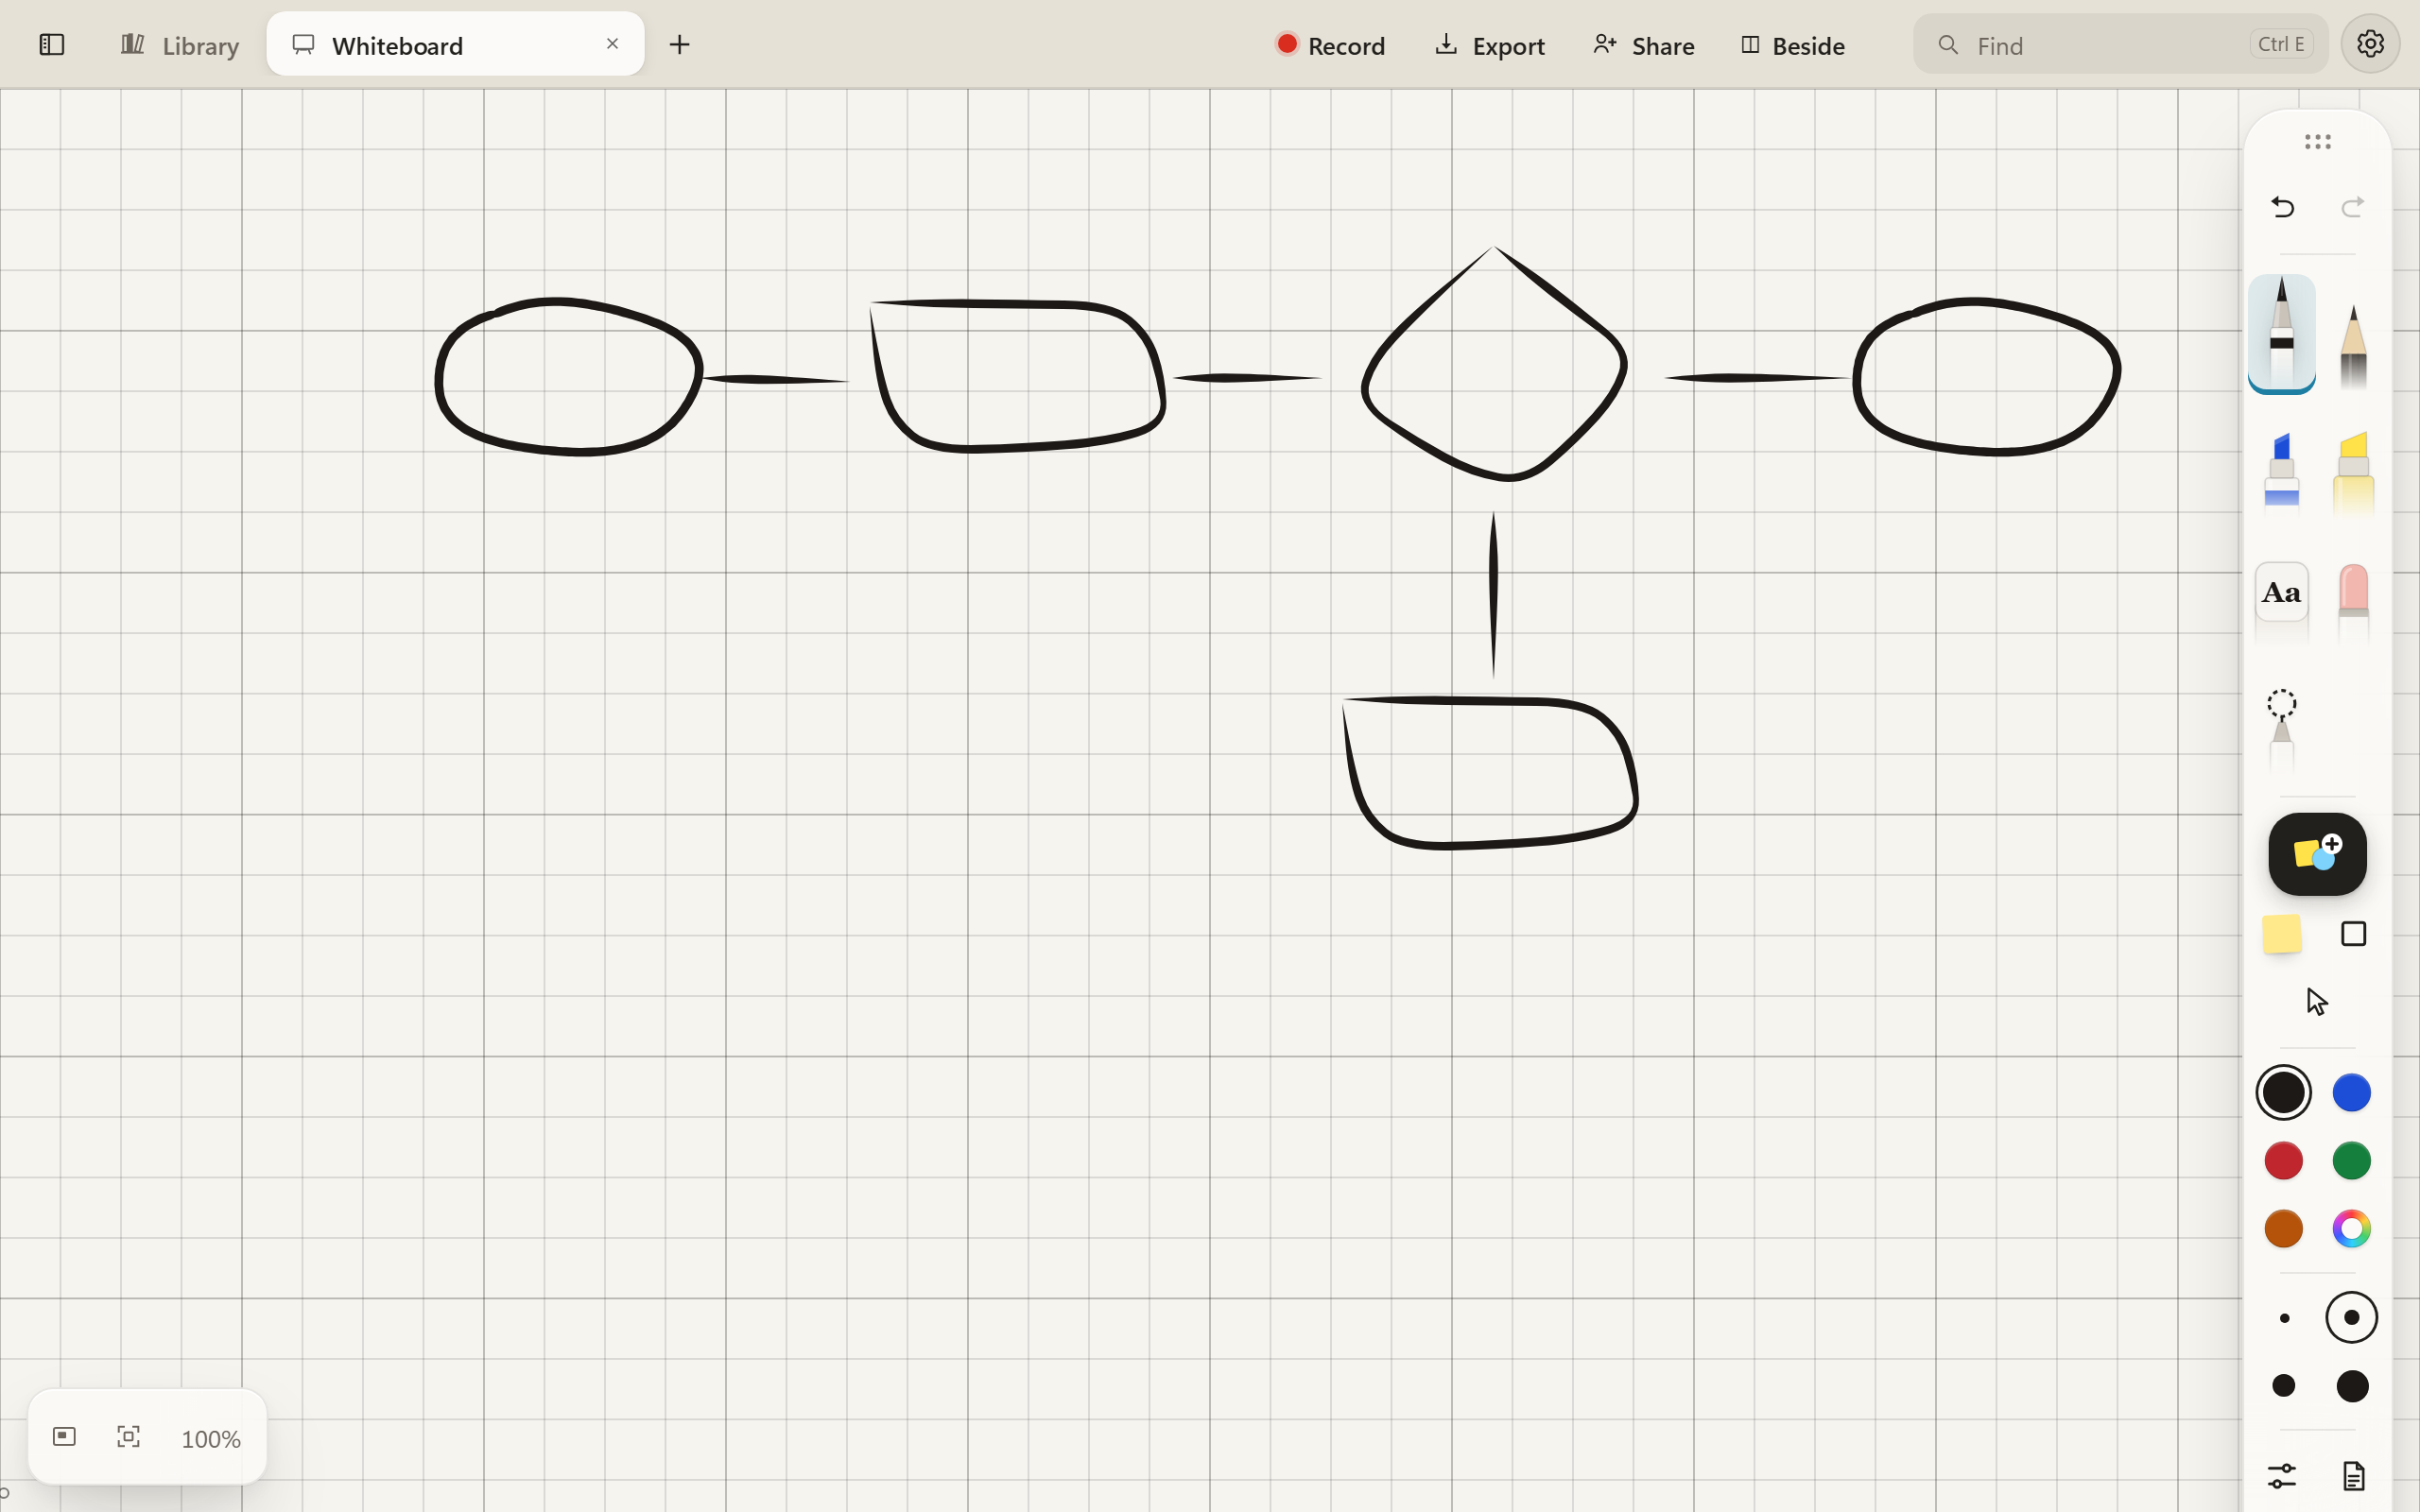
Task: Add a new tab with plus
Action: click(679, 45)
